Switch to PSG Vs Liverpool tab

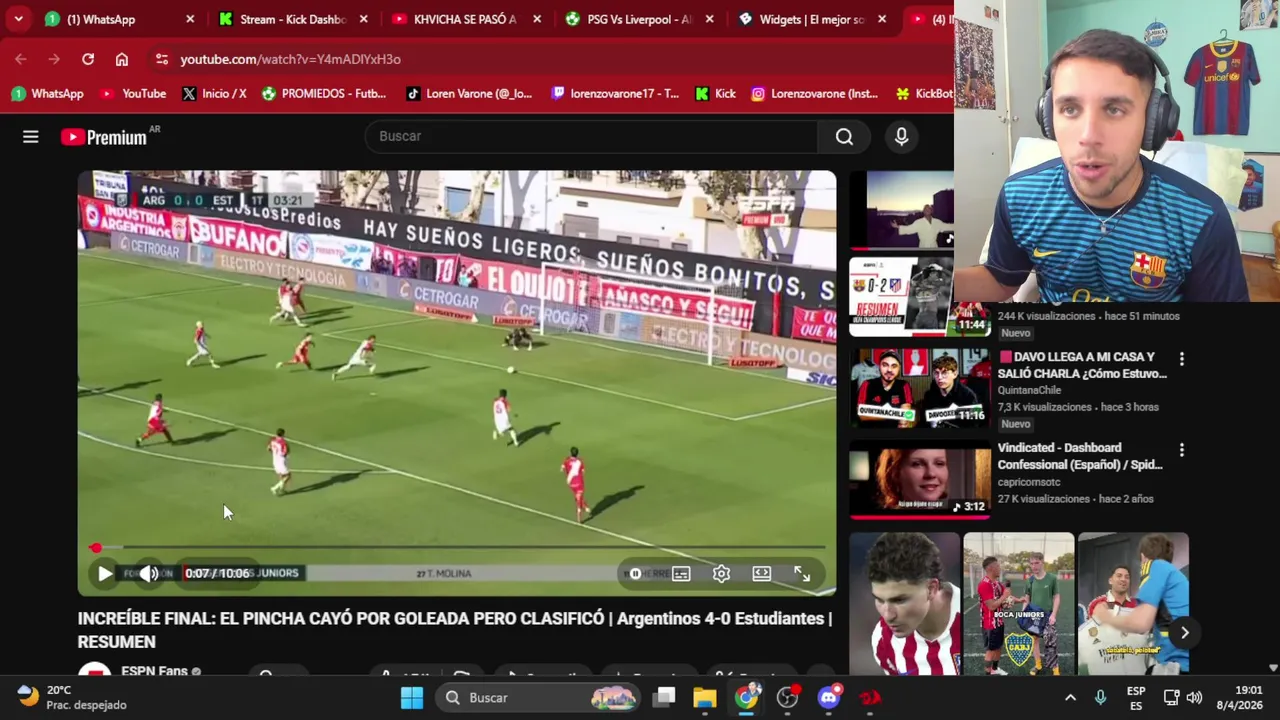coord(639,19)
